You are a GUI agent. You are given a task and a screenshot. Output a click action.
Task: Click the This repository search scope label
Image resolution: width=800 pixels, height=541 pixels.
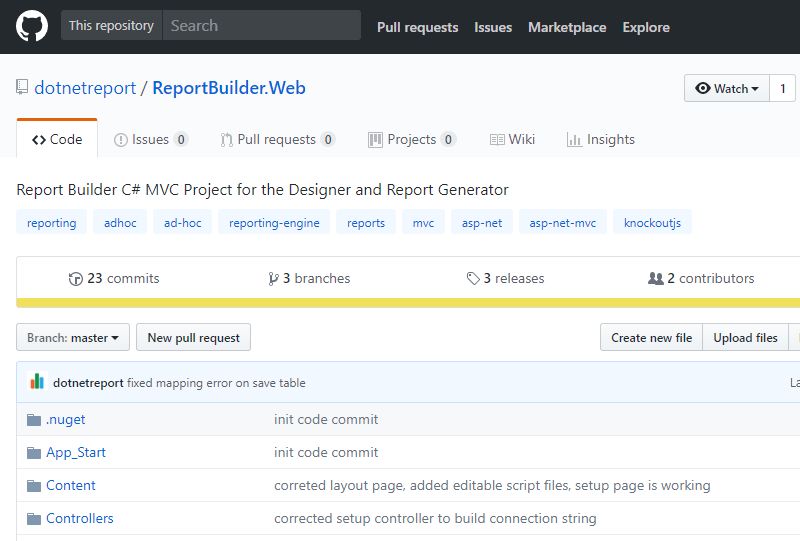tap(111, 26)
